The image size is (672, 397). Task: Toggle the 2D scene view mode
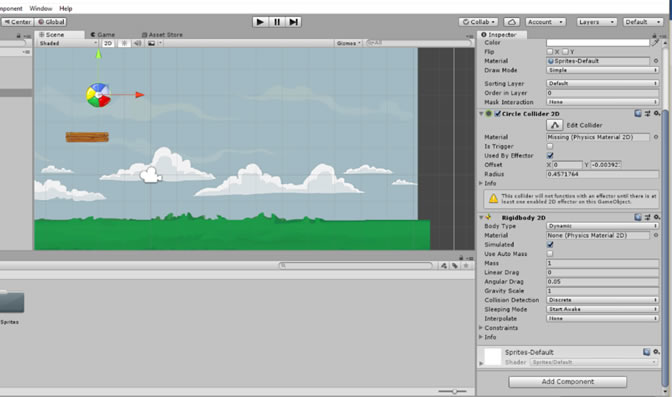[x=108, y=43]
